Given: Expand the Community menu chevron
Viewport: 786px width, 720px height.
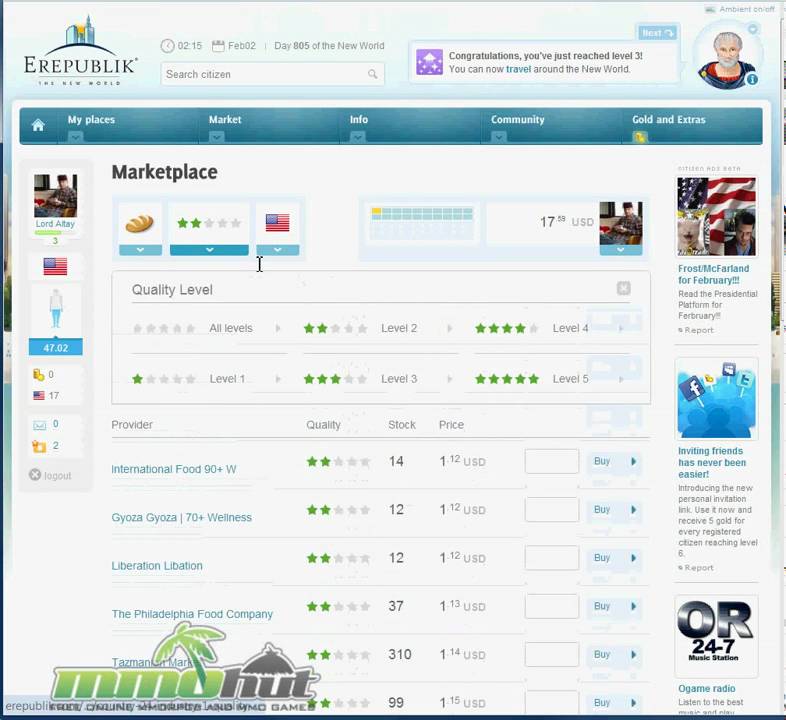Looking at the screenshot, I should pyautogui.click(x=498, y=136).
